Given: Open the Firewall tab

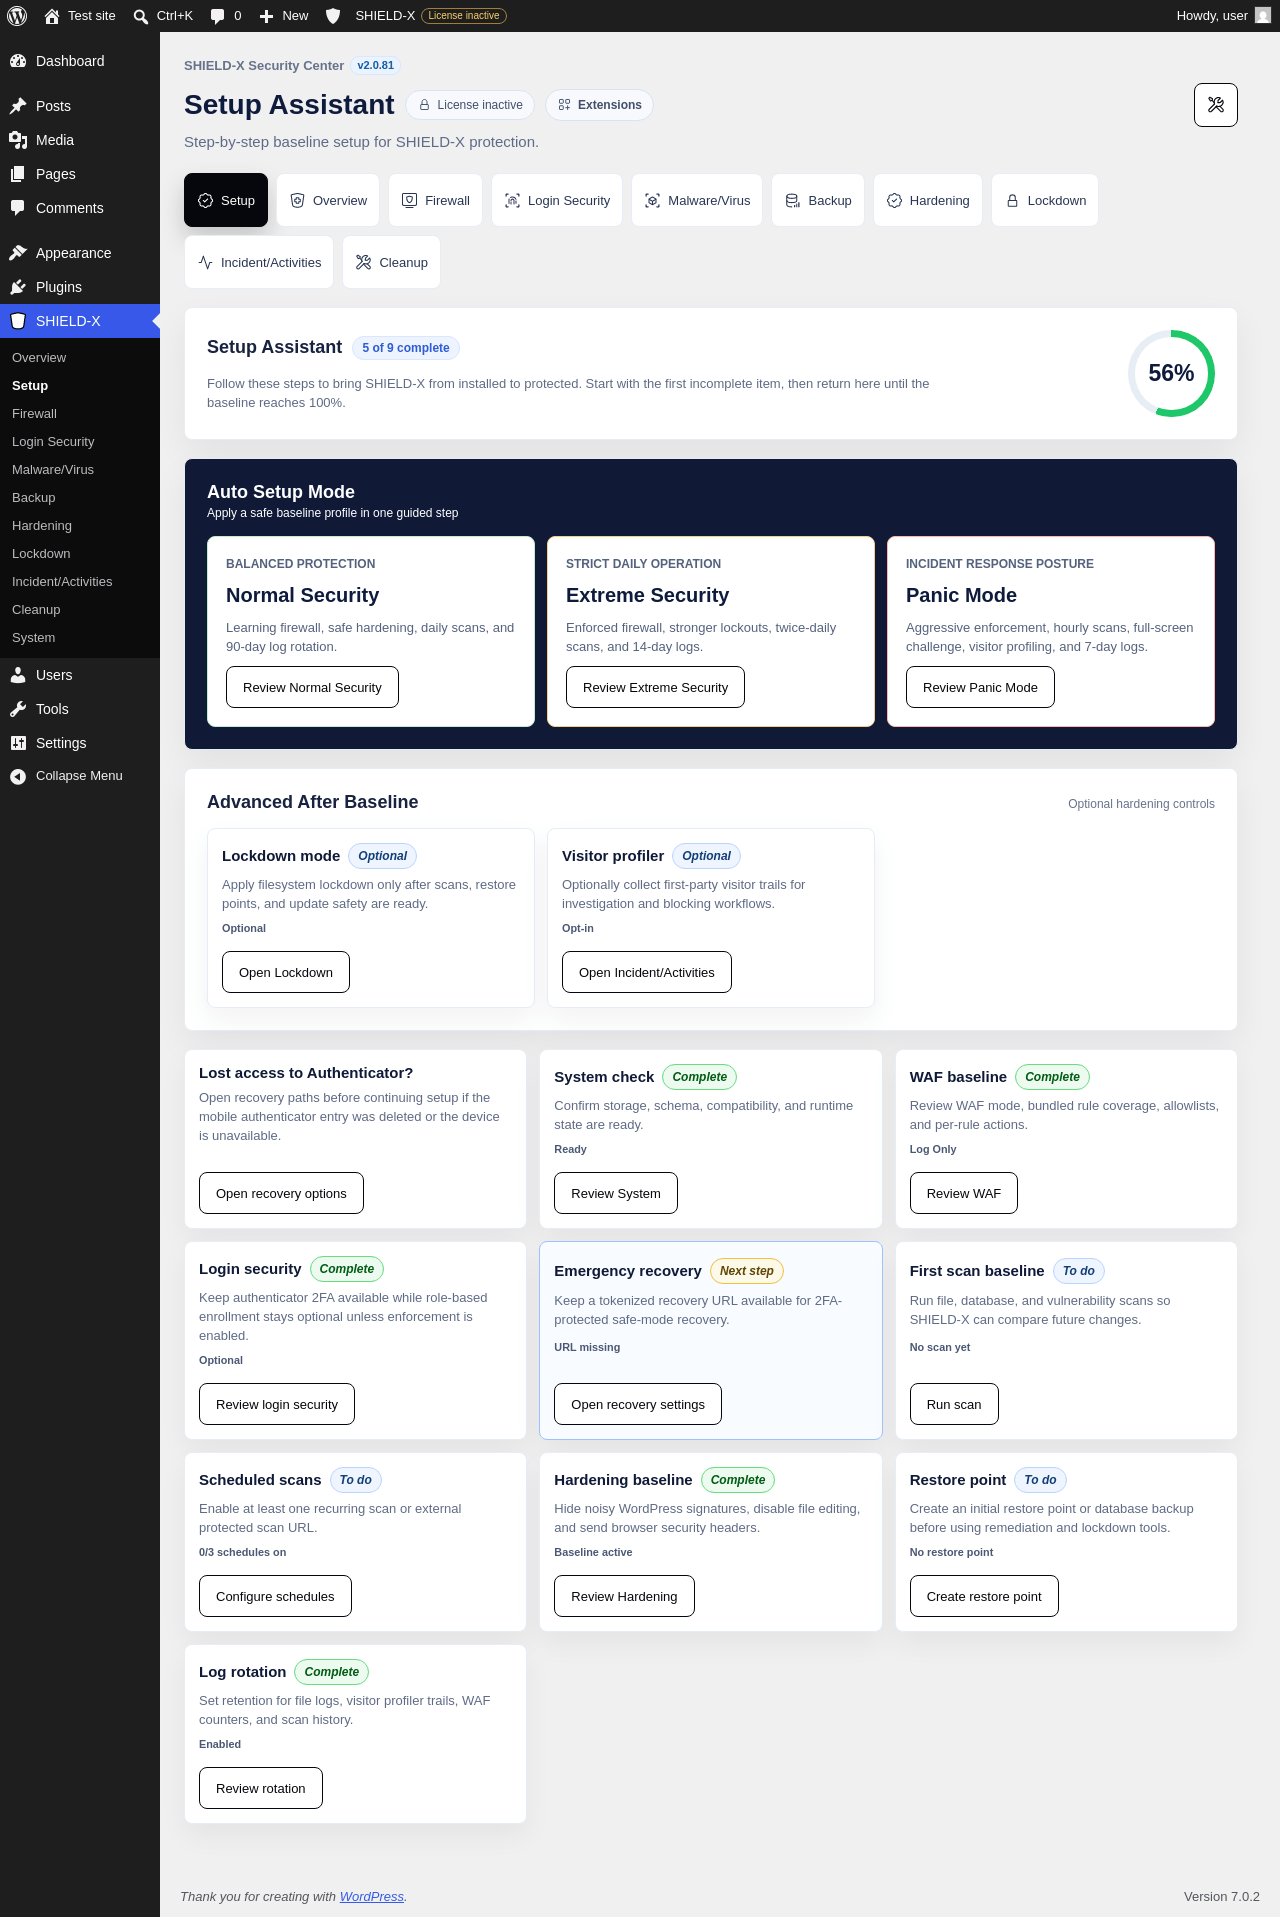Looking at the screenshot, I should 436,201.
